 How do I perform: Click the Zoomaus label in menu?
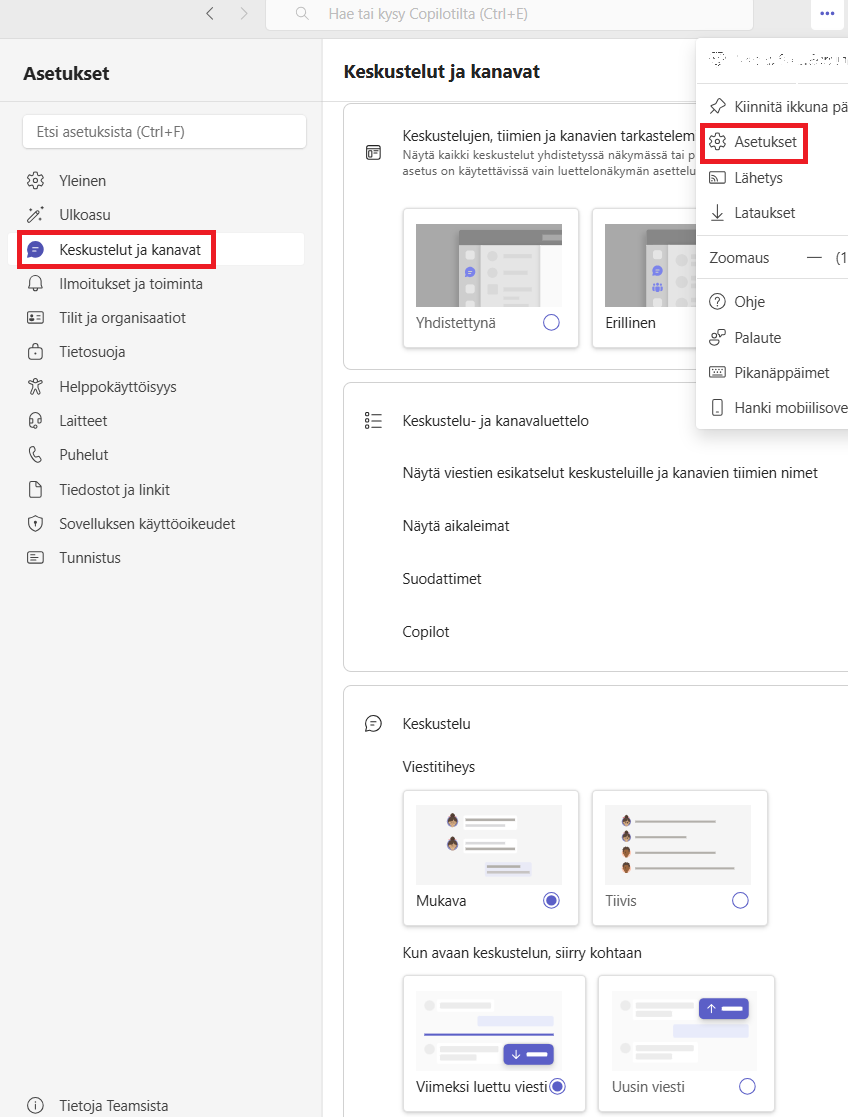point(739,258)
